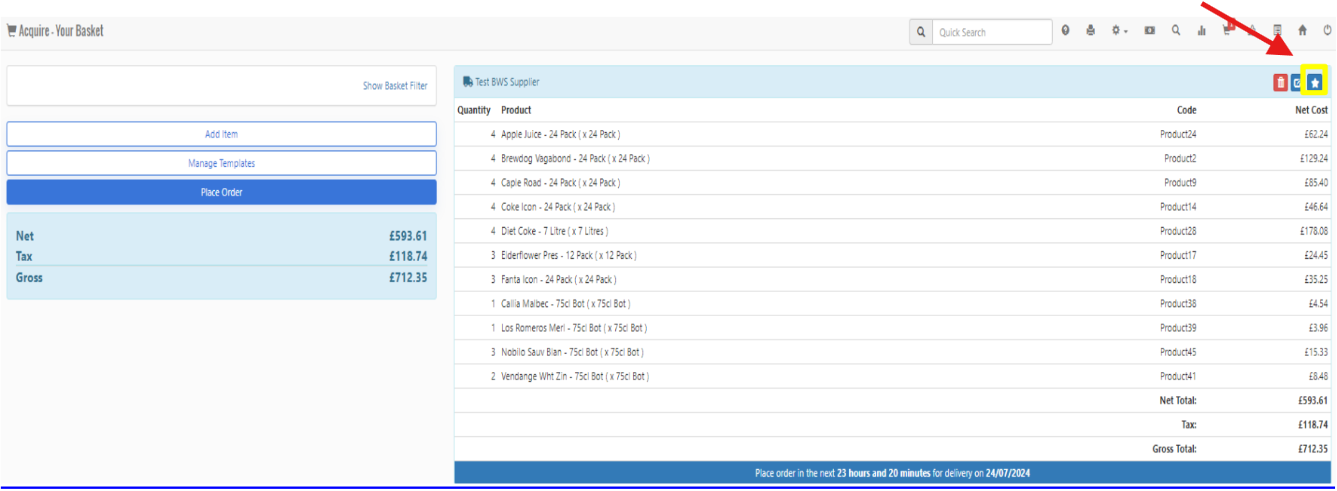The height and width of the screenshot is (491, 1337).
Task: Click the Place Order button
Action: click(x=221, y=192)
